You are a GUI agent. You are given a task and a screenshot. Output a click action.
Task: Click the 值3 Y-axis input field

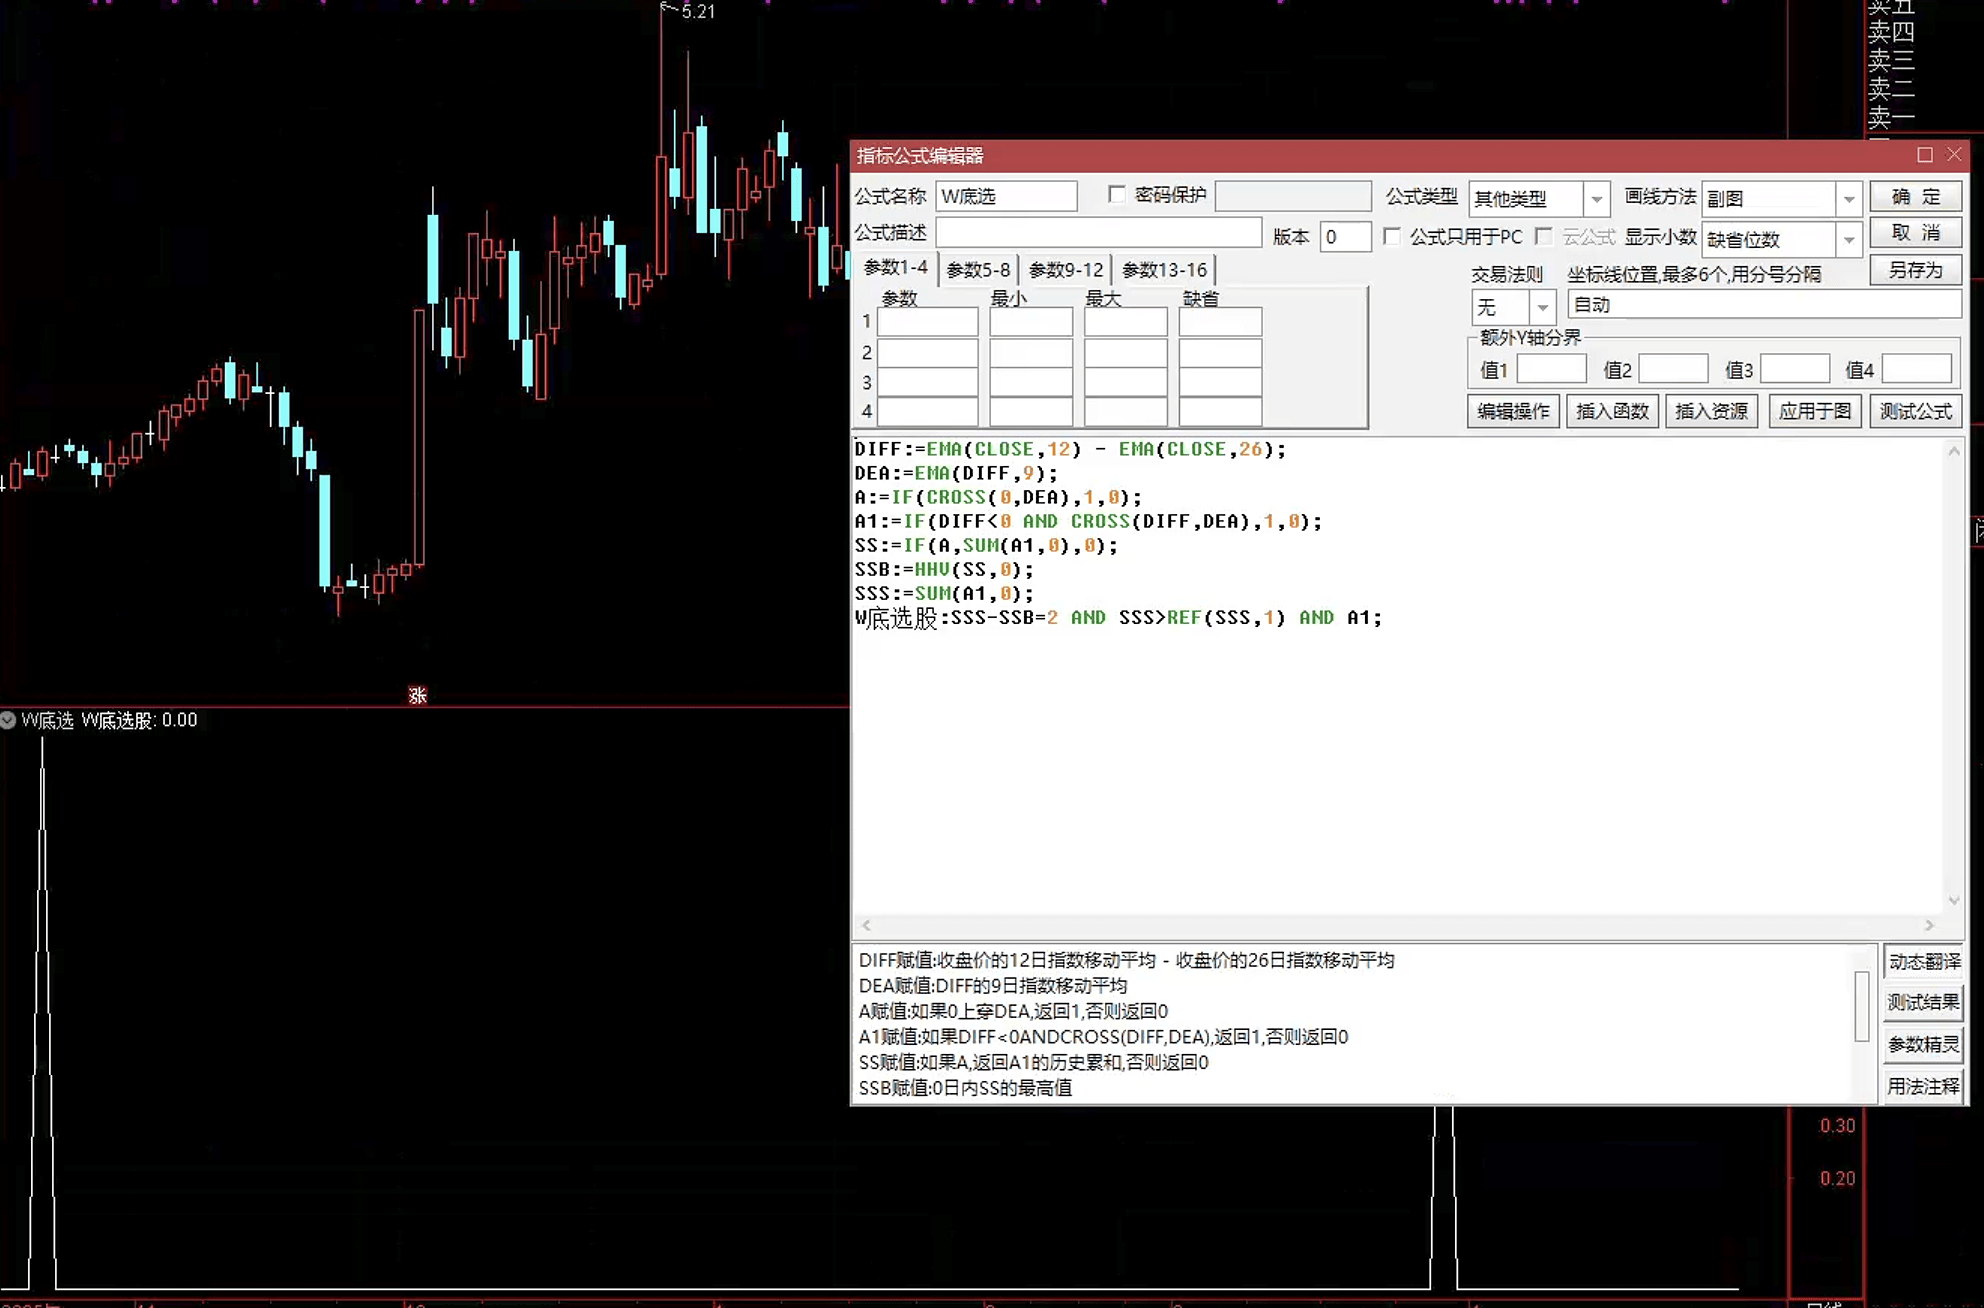[x=1795, y=369]
